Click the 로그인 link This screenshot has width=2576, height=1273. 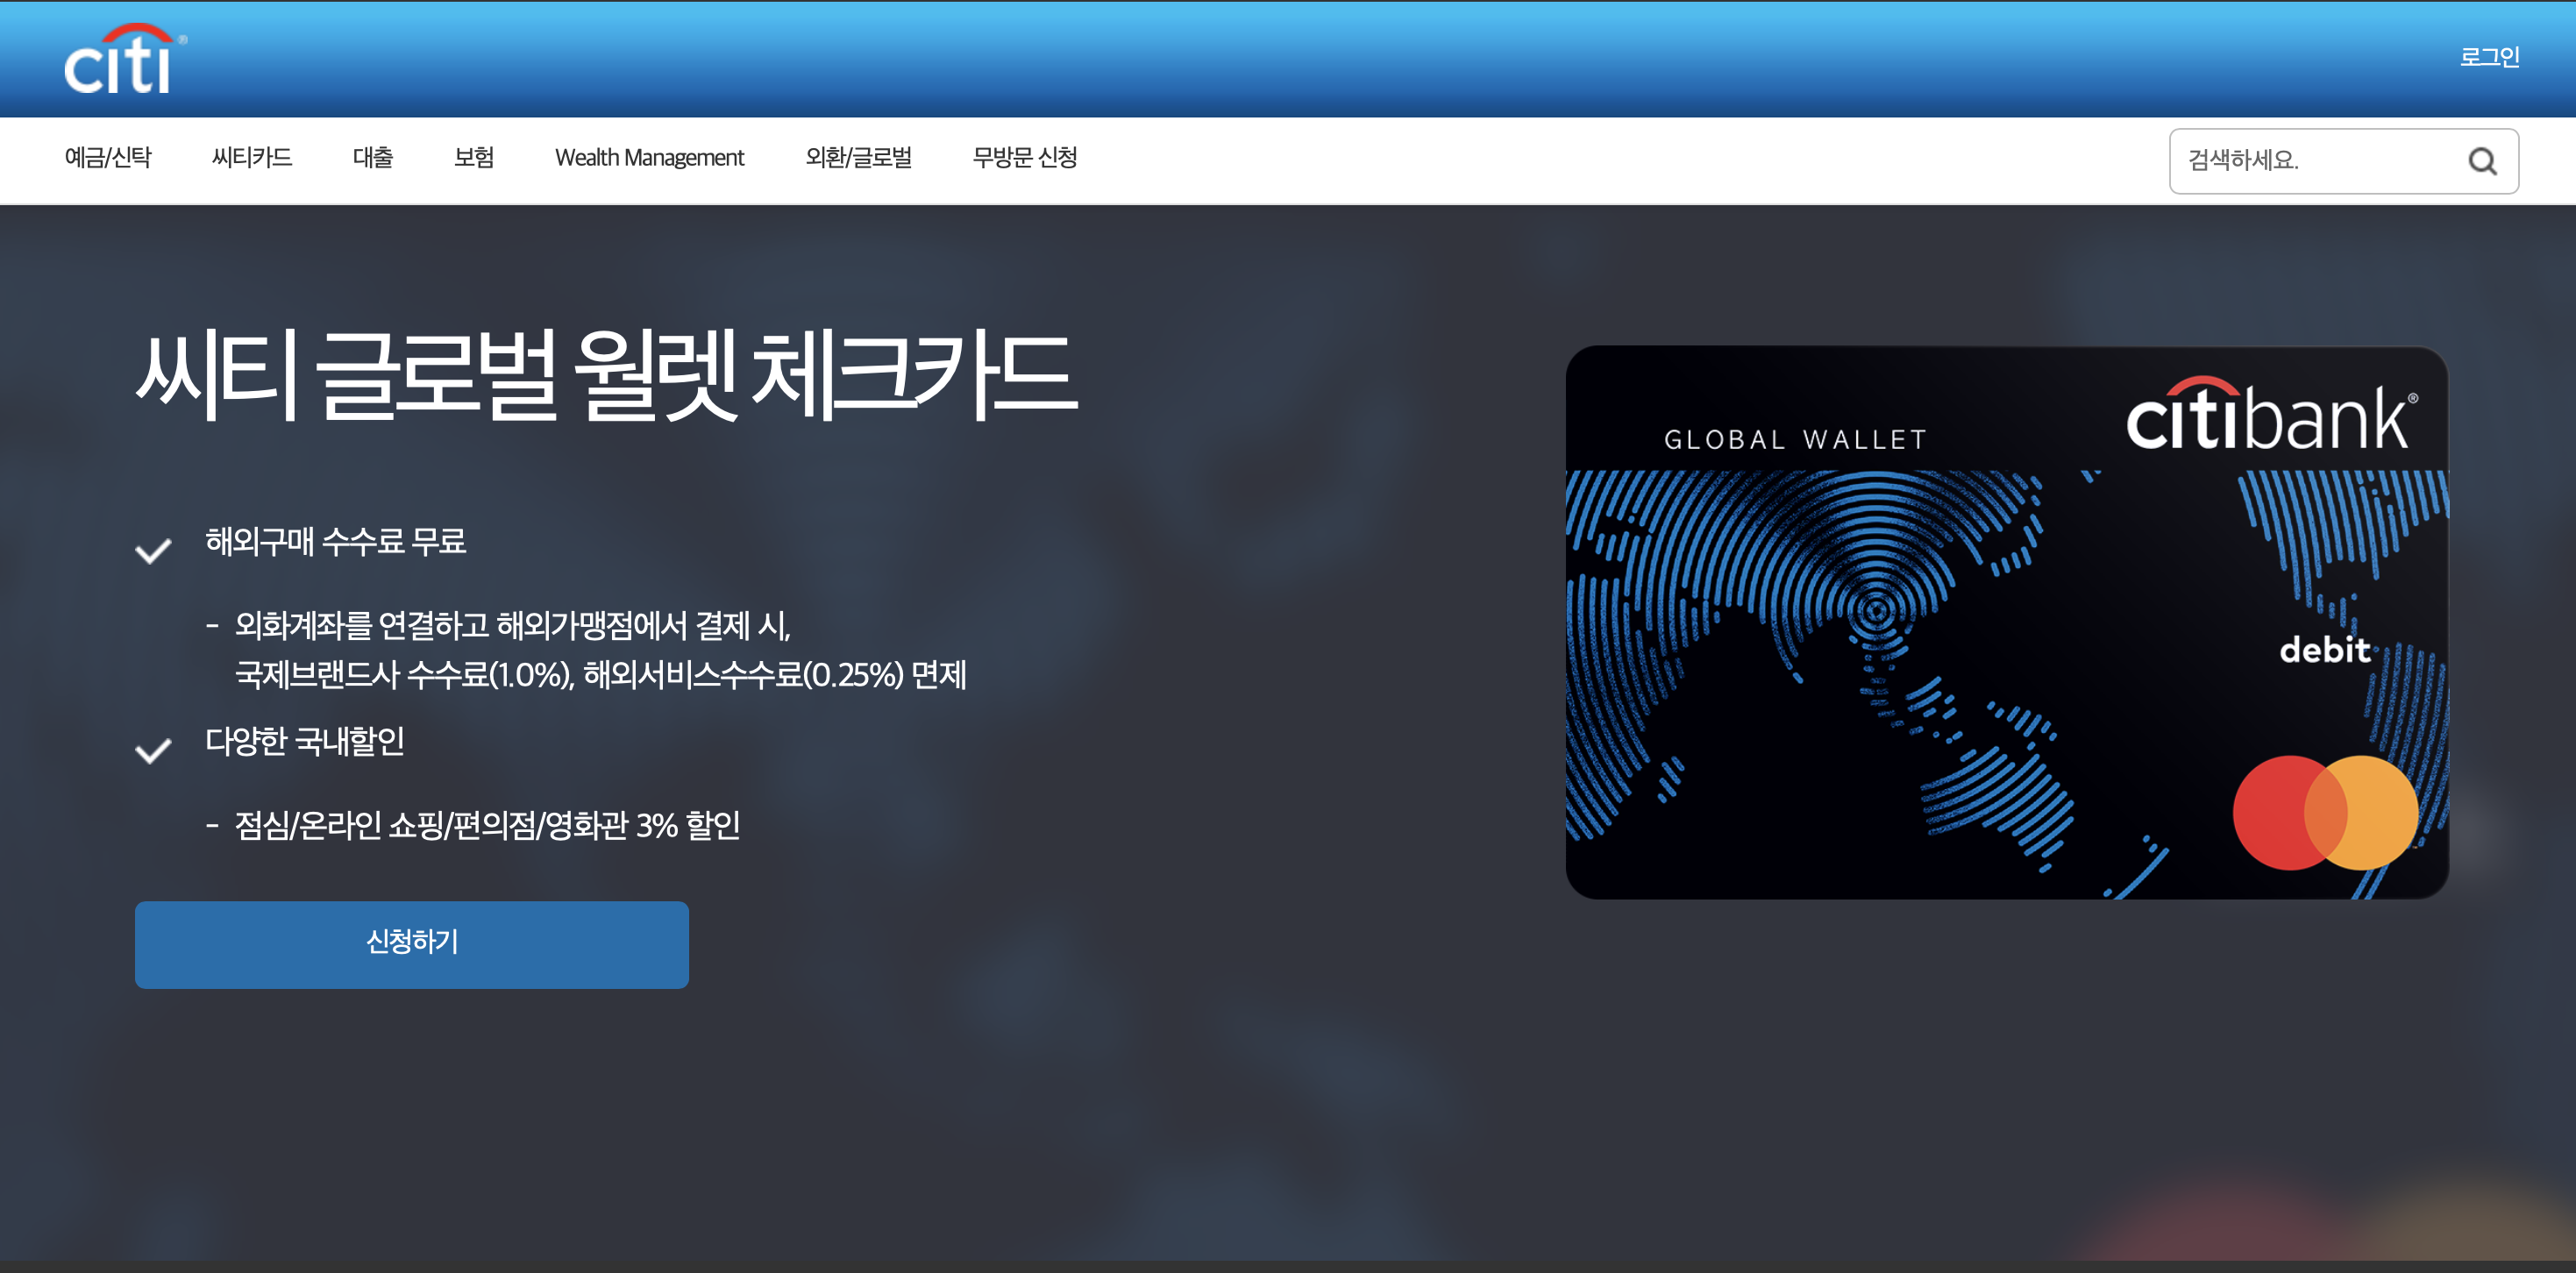2488,57
